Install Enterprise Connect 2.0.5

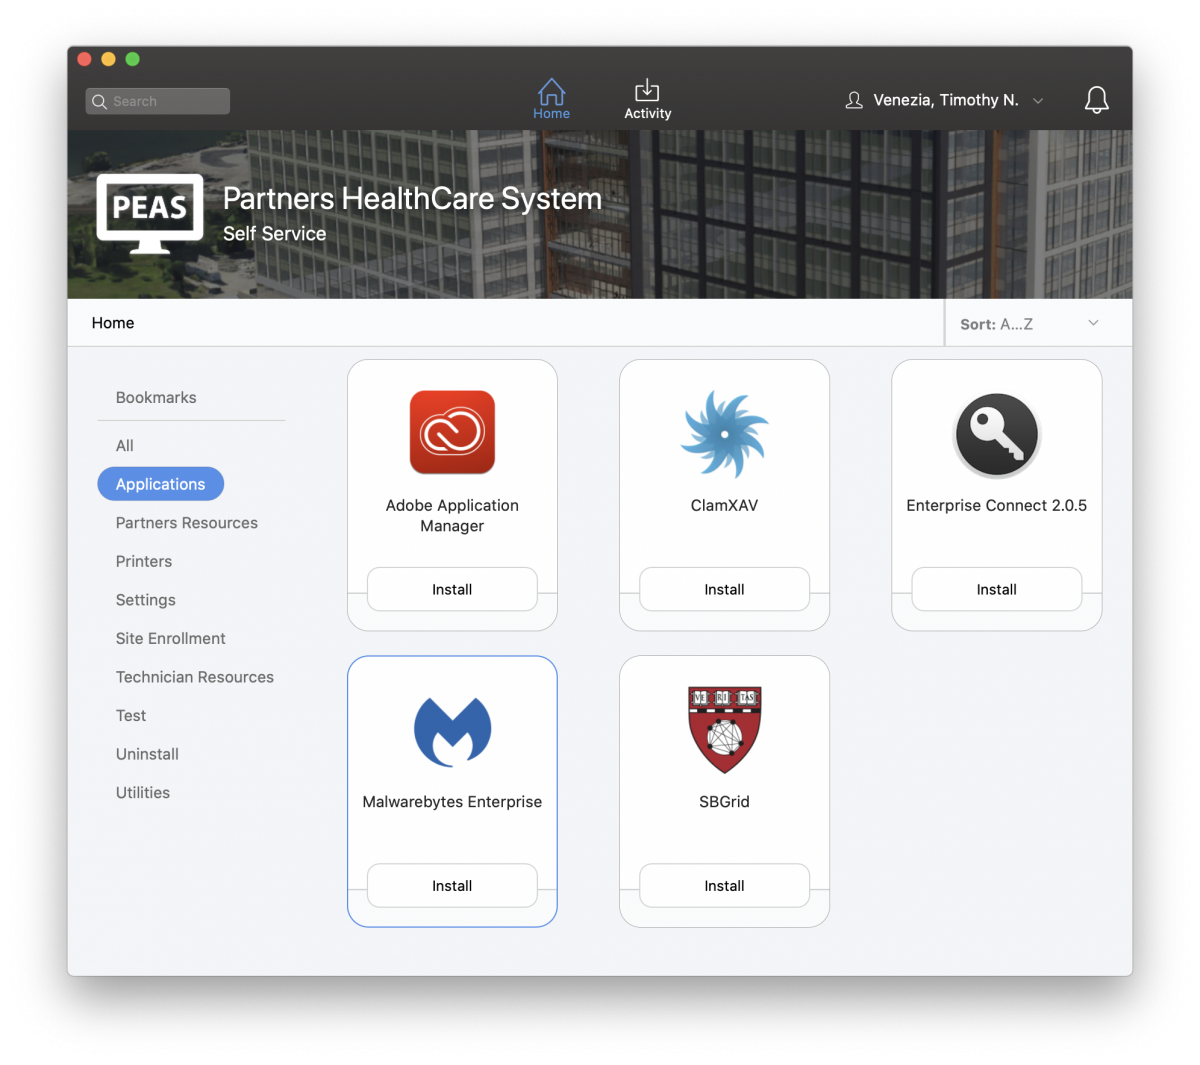[996, 589]
